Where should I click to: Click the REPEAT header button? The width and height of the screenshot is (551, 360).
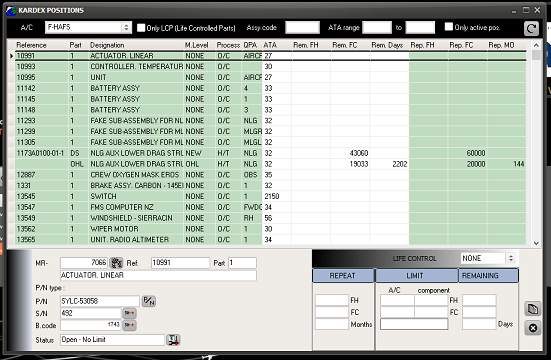point(343,276)
